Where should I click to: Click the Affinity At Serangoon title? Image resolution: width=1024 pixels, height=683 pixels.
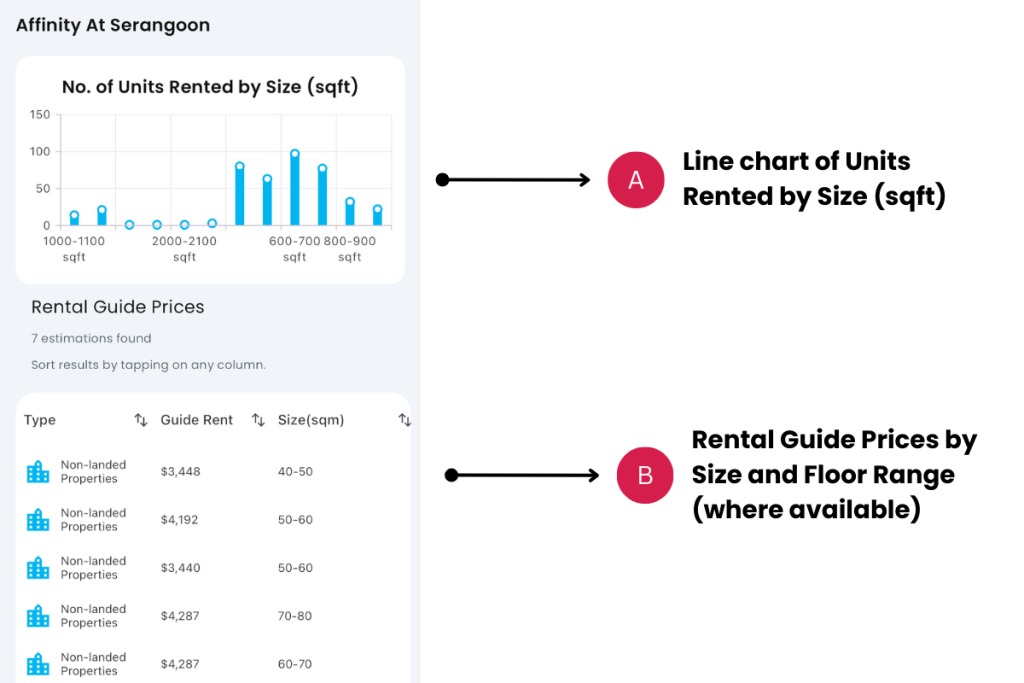pyautogui.click(x=113, y=25)
